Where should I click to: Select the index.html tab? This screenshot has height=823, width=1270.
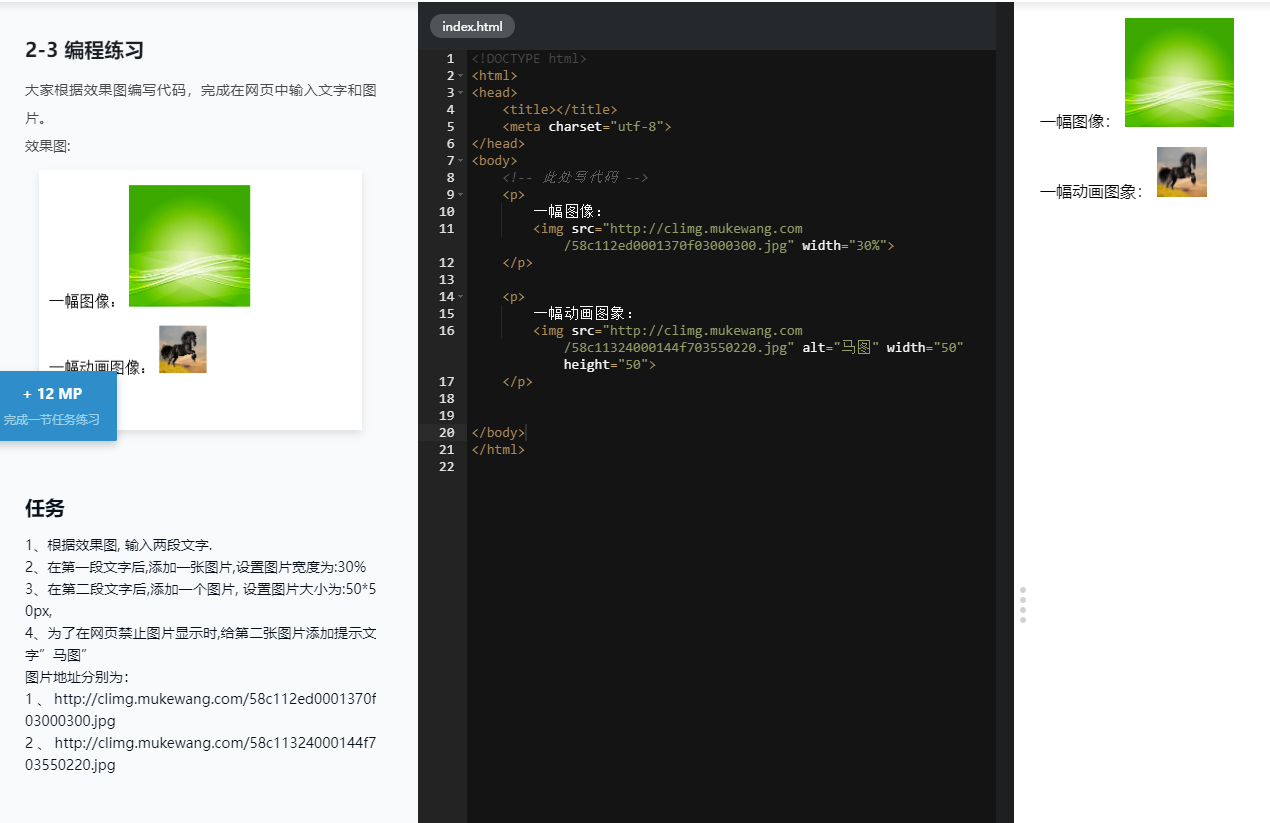pos(472,26)
